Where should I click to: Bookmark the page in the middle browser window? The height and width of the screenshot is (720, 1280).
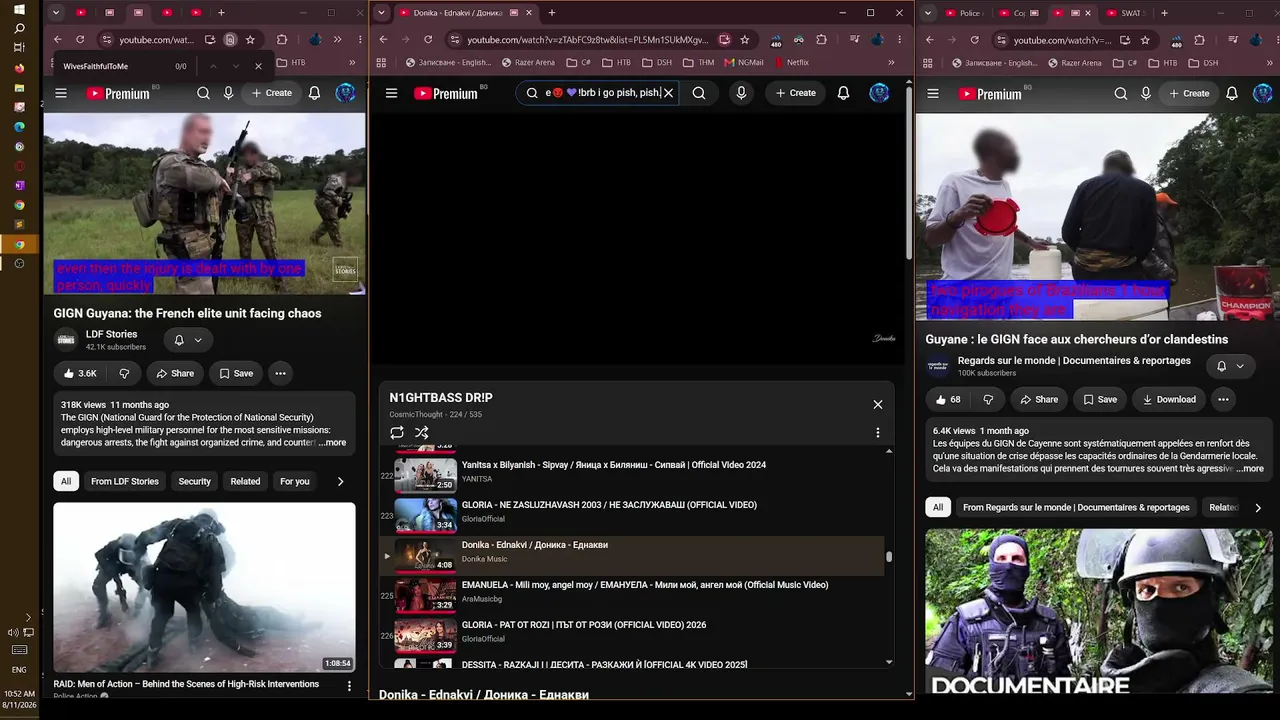coord(745,39)
